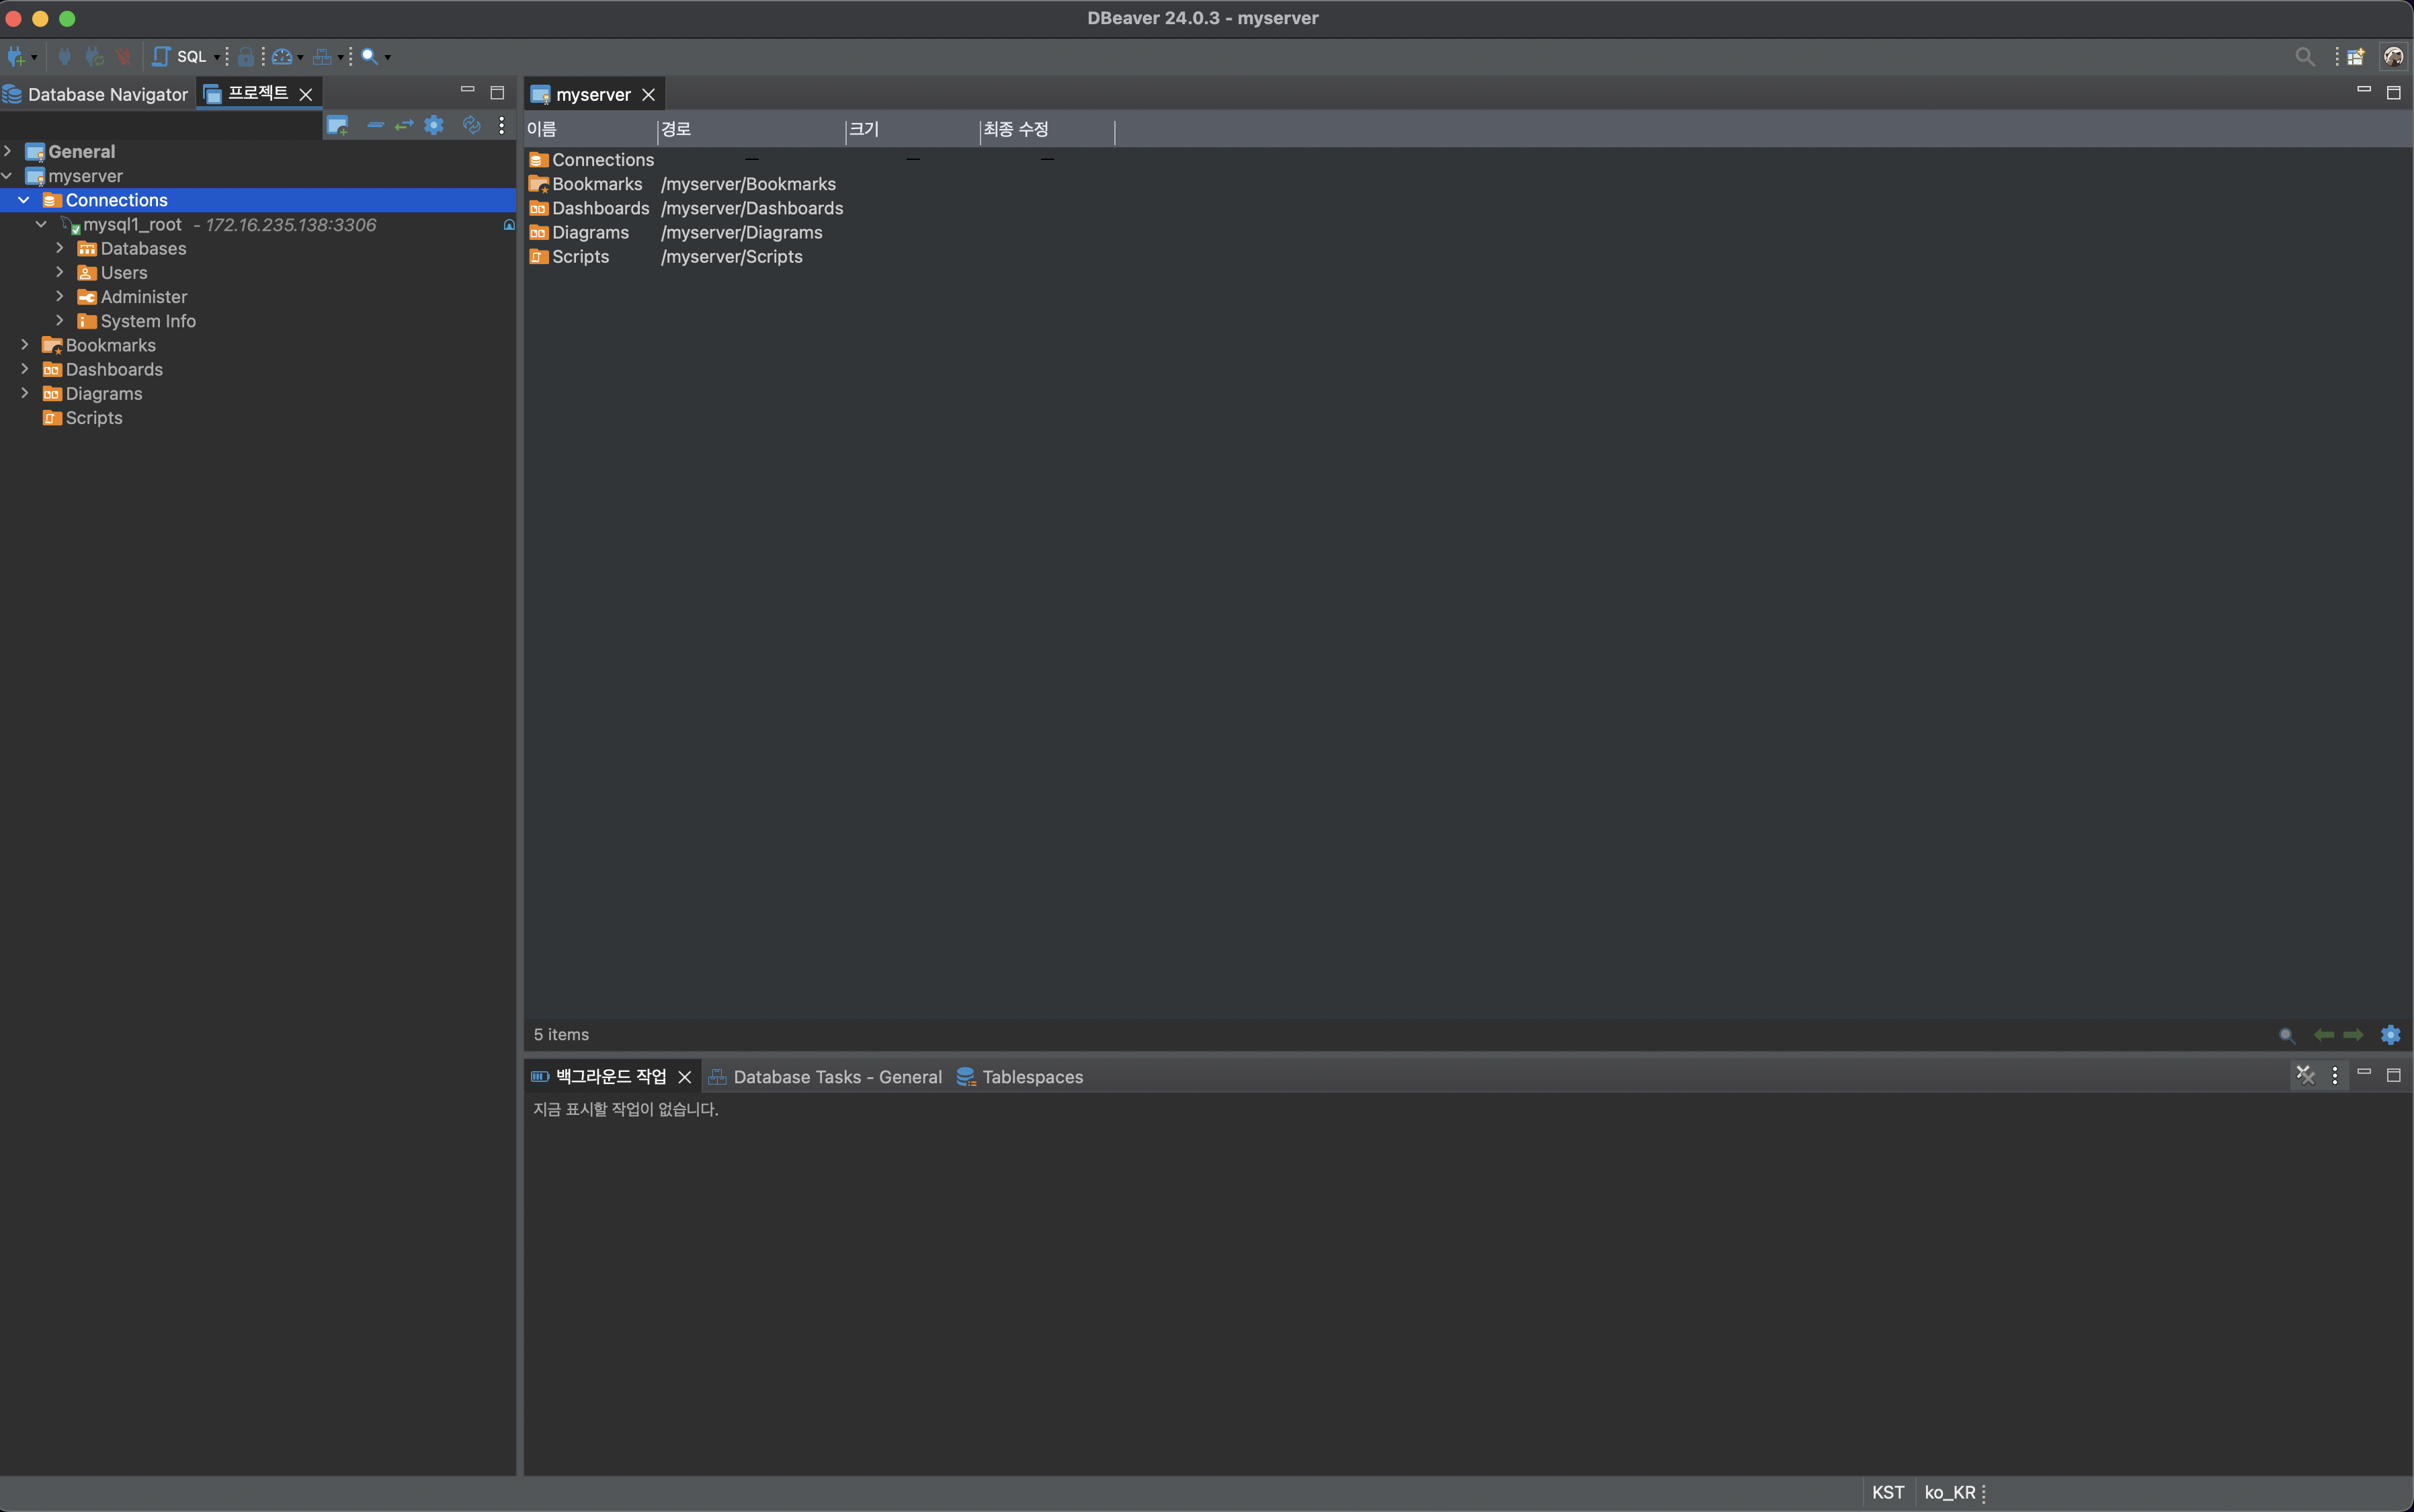This screenshot has height=1512, width=2414.
Task: Close the 프로젝트 tab
Action: (x=306, y=94)
